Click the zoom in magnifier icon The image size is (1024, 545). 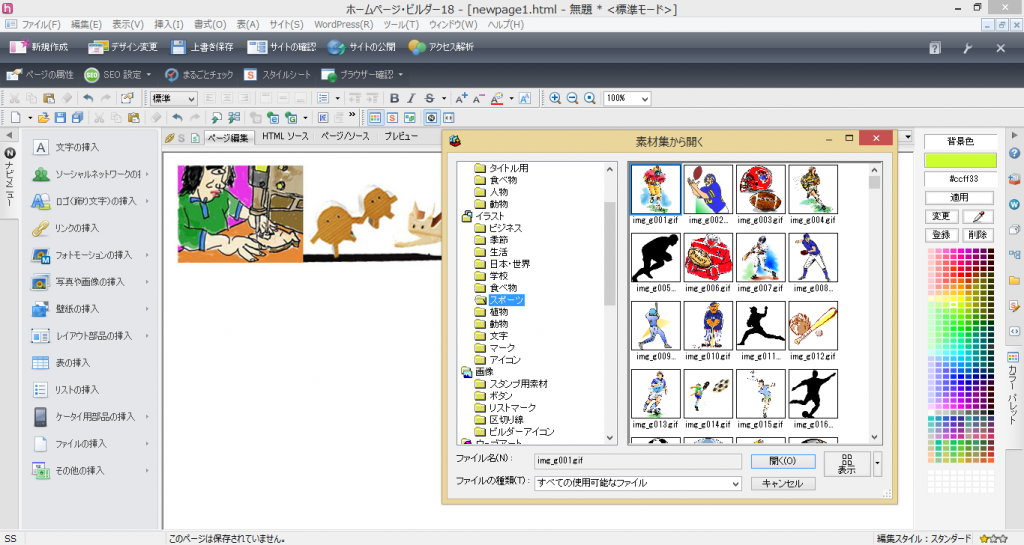pos(555,98)
